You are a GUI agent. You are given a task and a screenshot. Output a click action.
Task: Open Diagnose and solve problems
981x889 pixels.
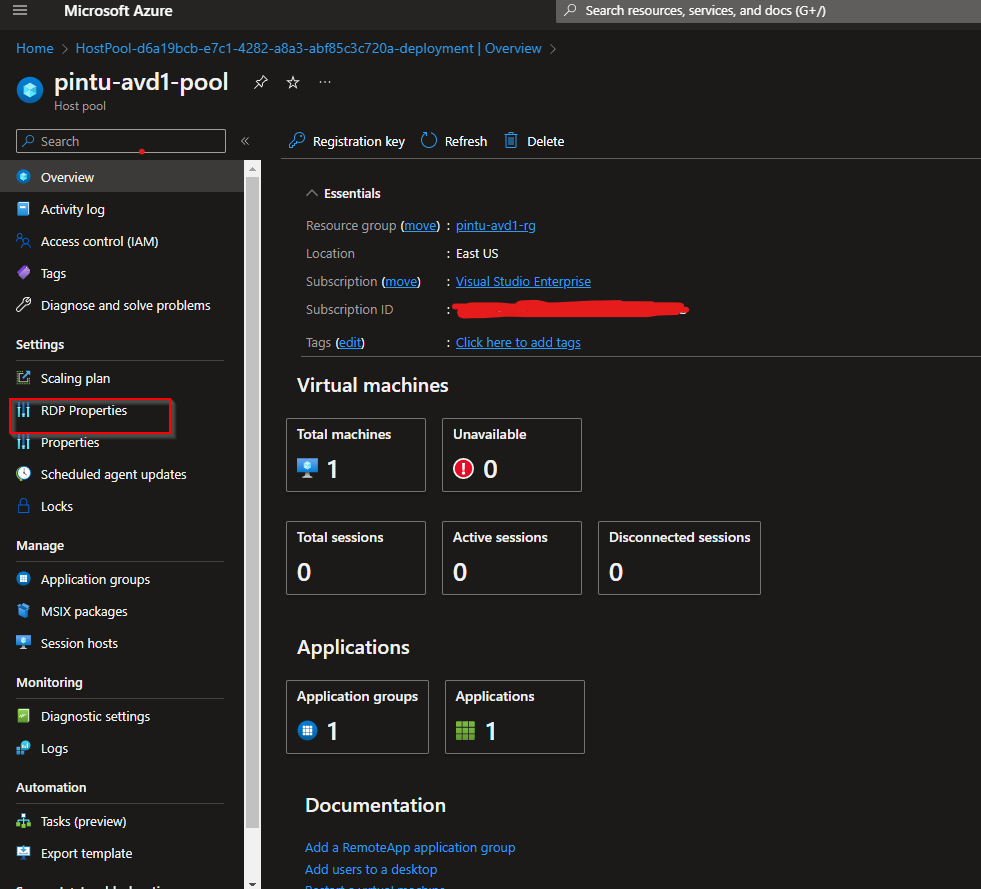(121, 305)
